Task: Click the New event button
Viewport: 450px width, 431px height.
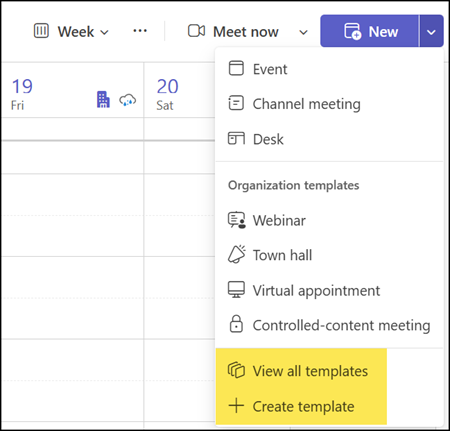Action: click(x=370, y=31)
